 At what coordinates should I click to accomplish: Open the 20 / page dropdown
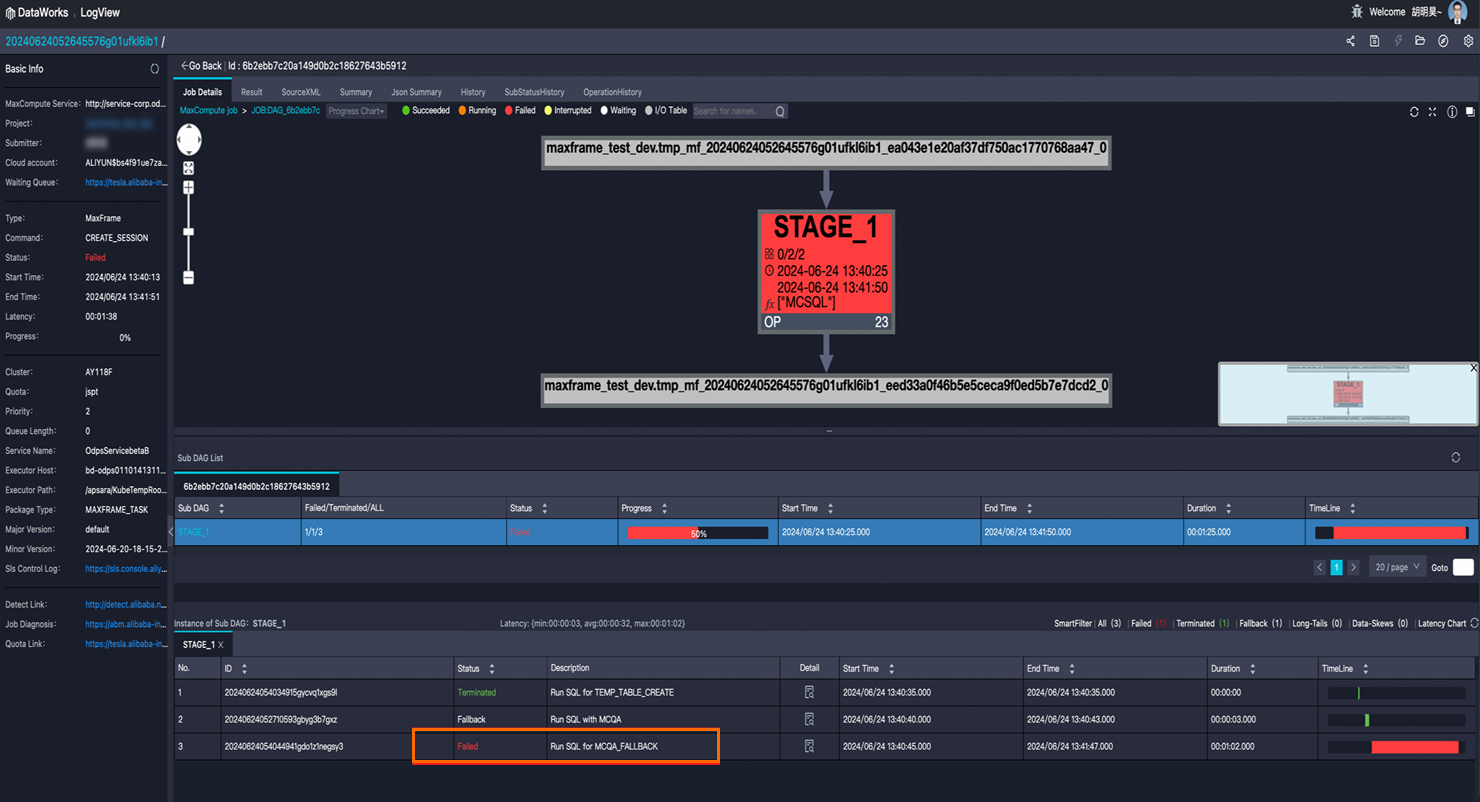point(1395,567)
